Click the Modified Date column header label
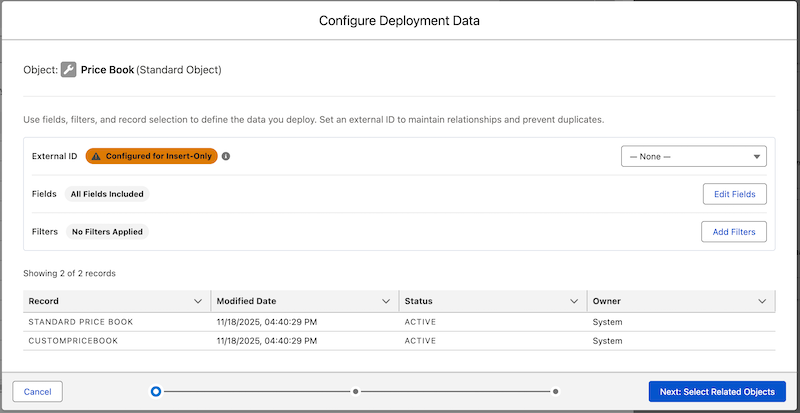Viewport: 800px width, 413px height. (246, 301)
